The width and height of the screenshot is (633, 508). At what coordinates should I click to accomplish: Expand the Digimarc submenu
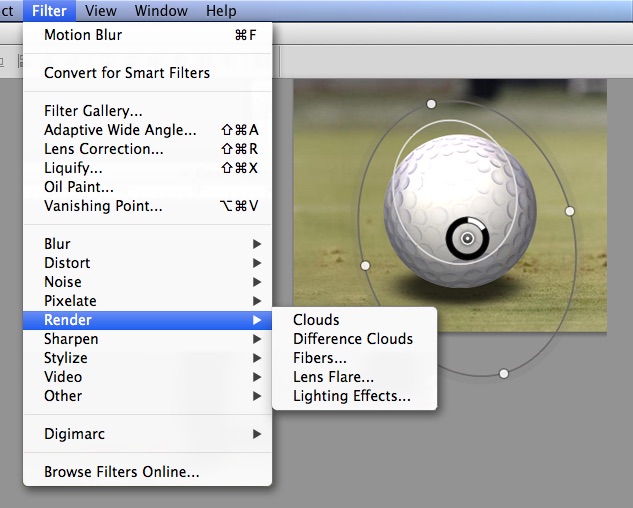coord(74,434)
